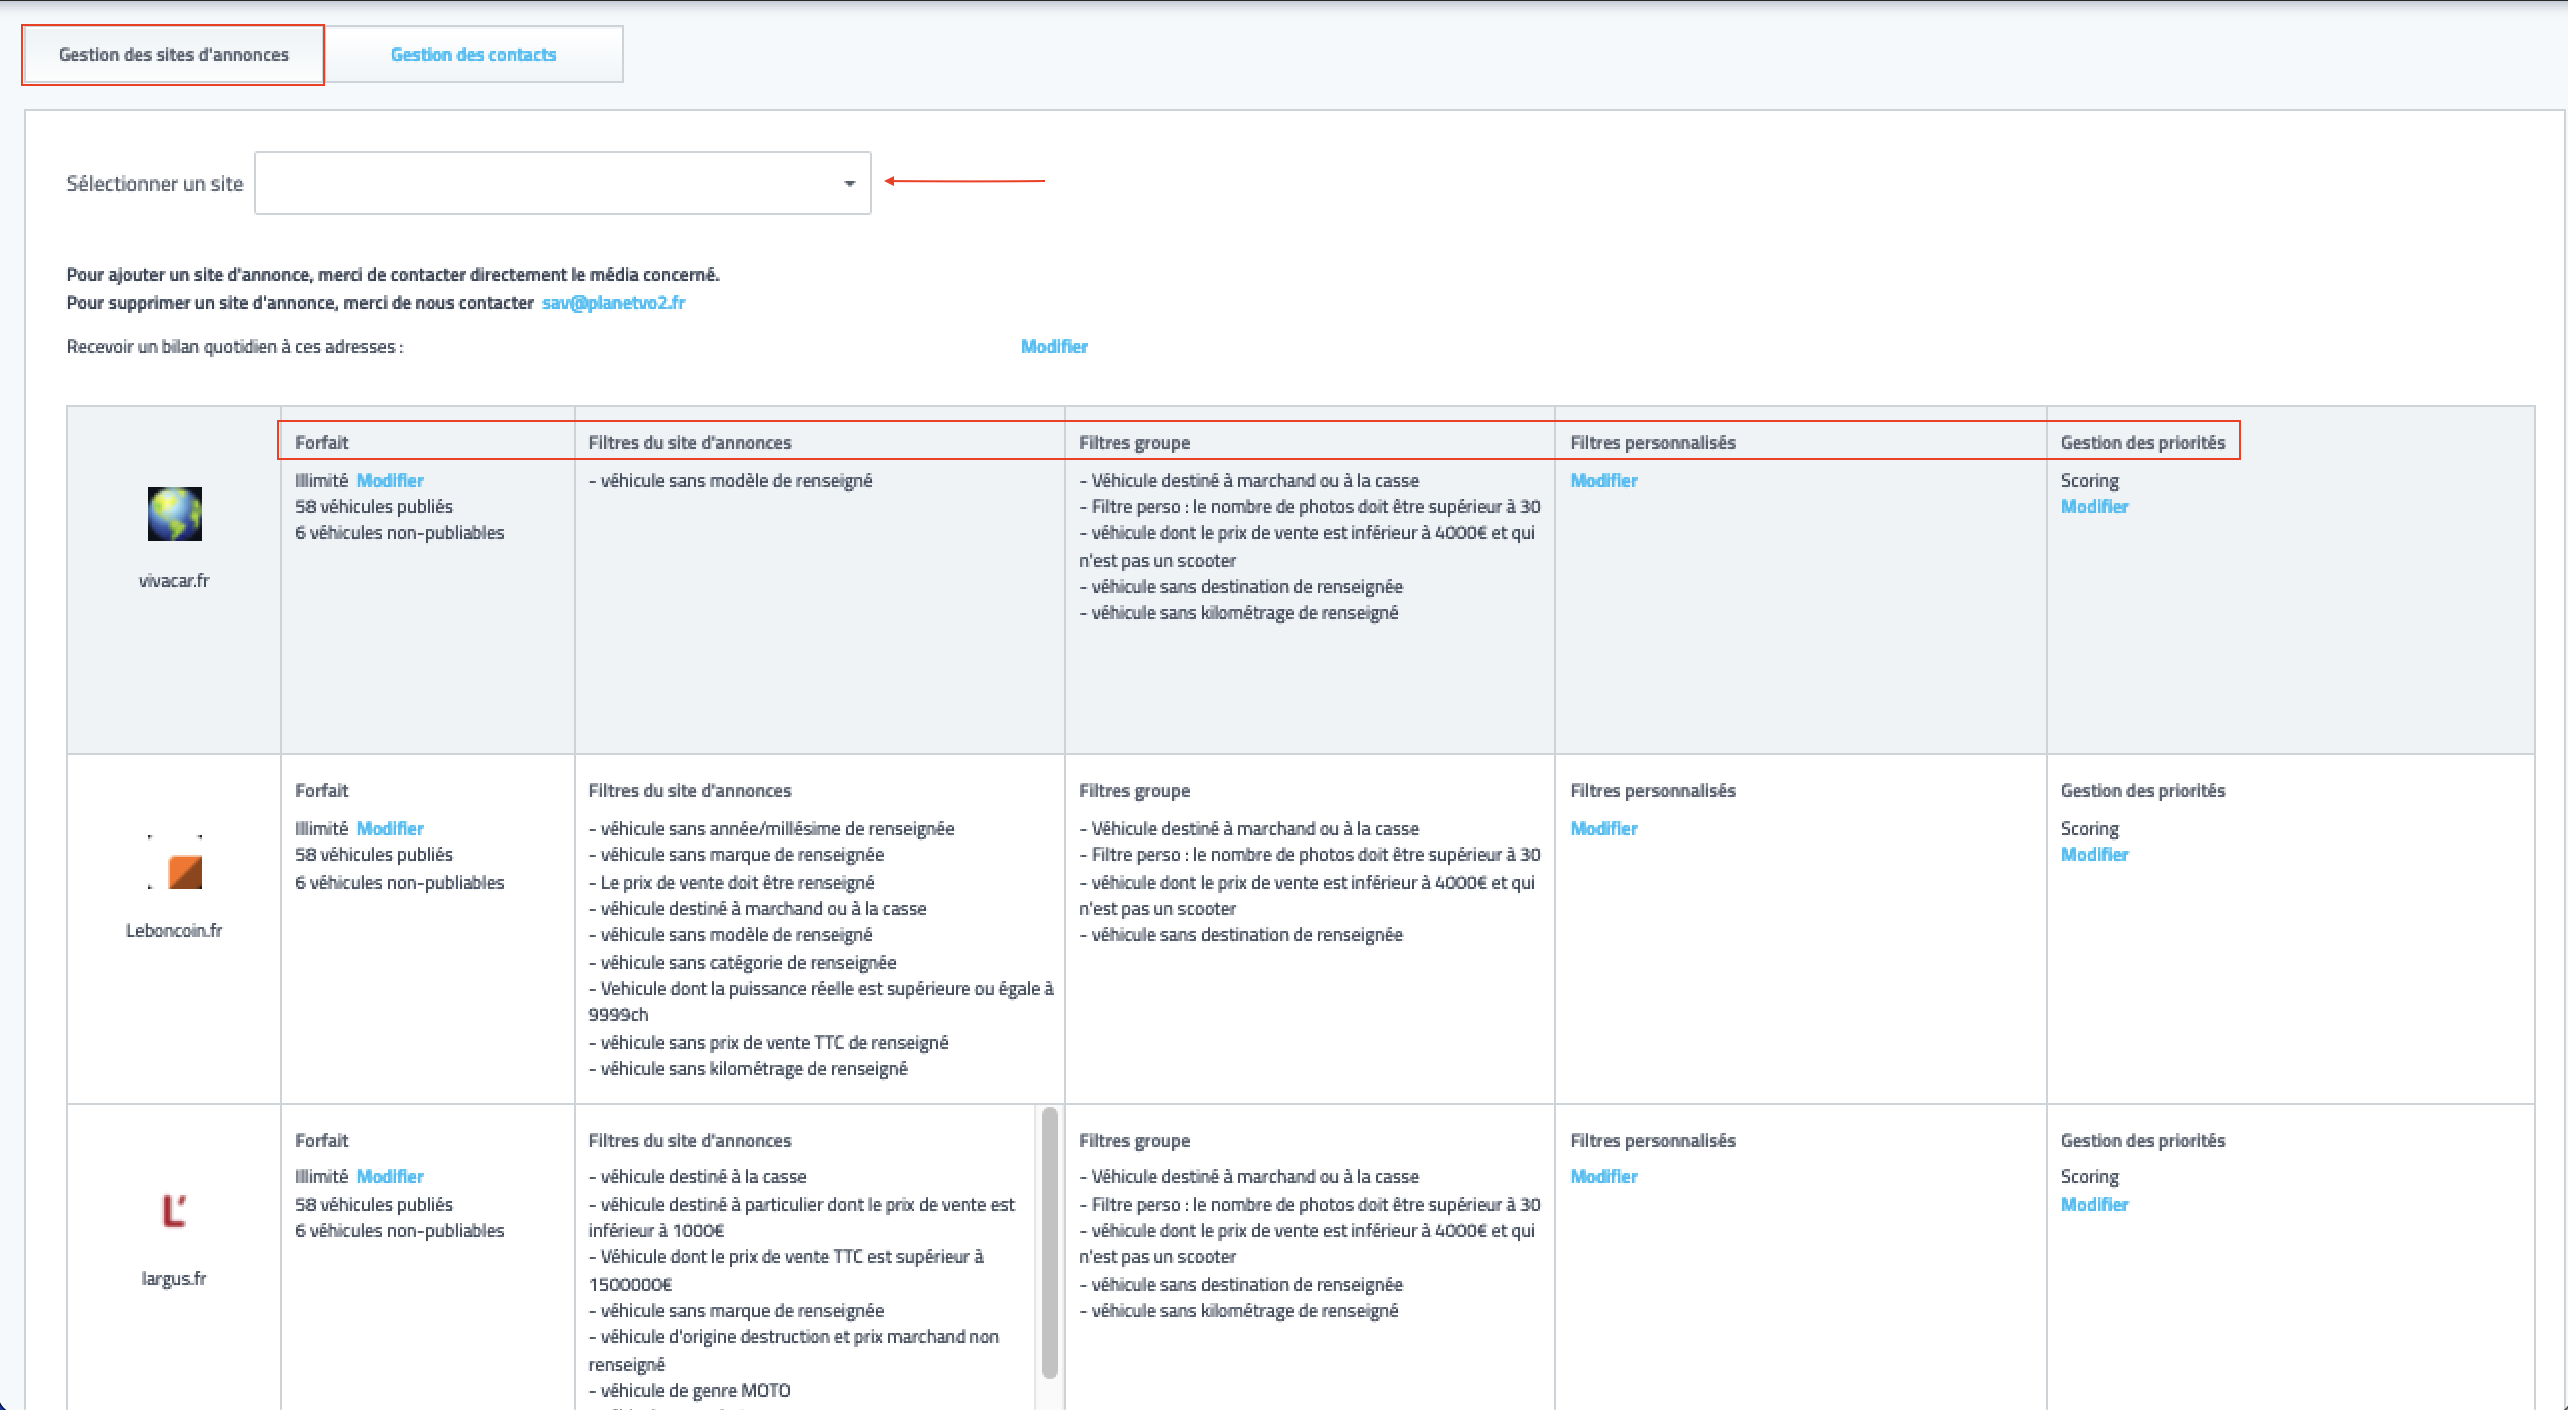Click 'Forfait' header in vivacar.fr row
The image size is (2568, 1410).
point(322,443)
